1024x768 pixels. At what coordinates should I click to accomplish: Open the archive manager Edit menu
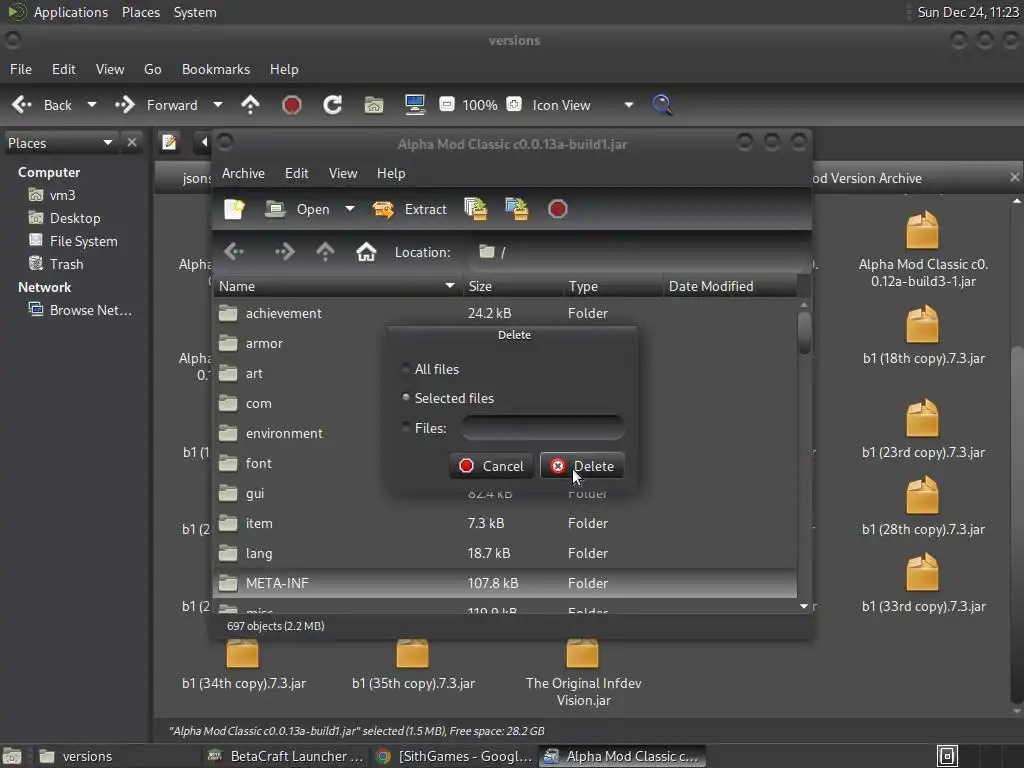296,173
